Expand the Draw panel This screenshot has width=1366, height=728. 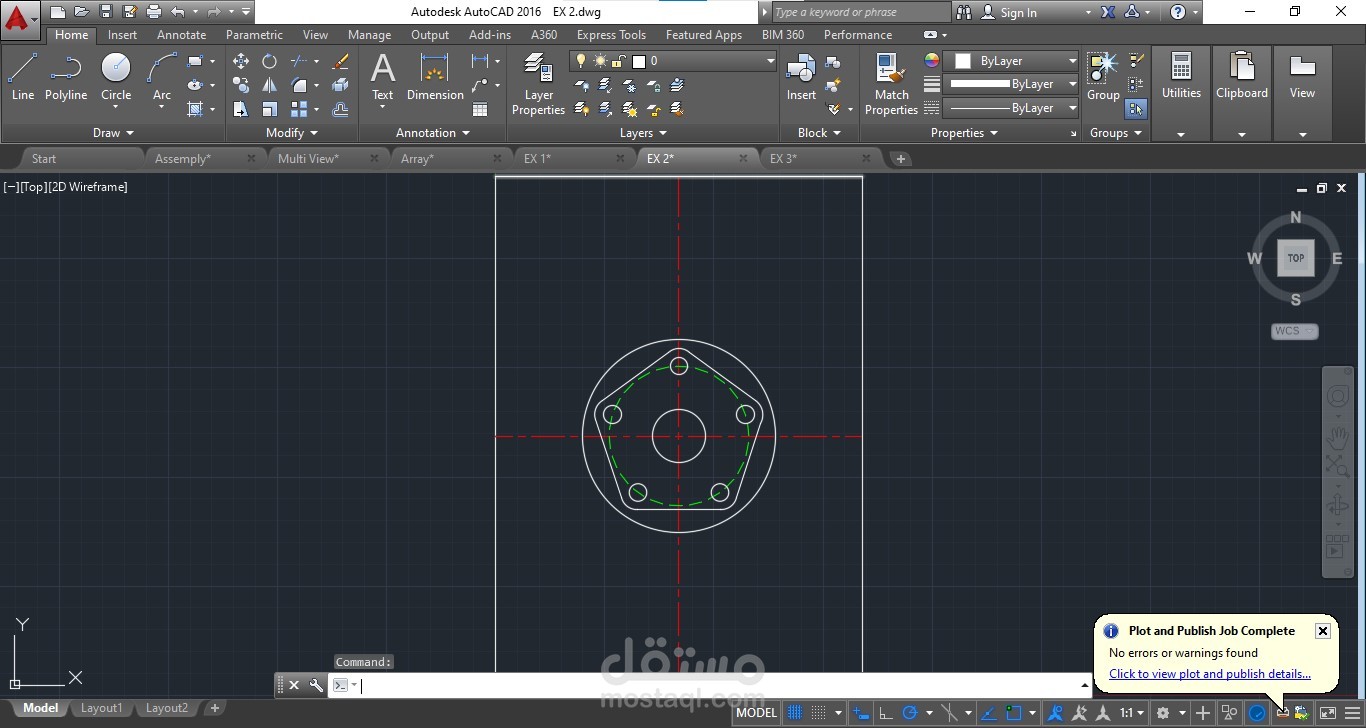pos(113,132)
